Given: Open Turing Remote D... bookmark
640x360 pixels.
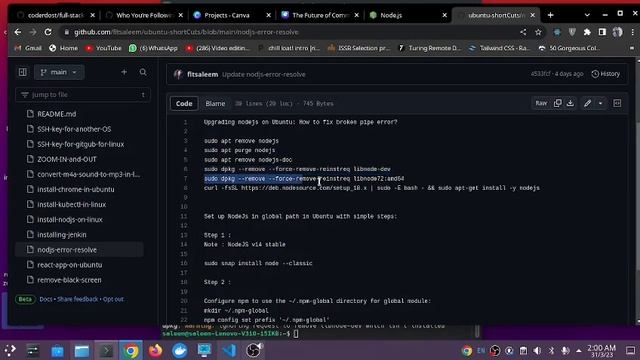Looking at the screenshot, I should (429, 48).
